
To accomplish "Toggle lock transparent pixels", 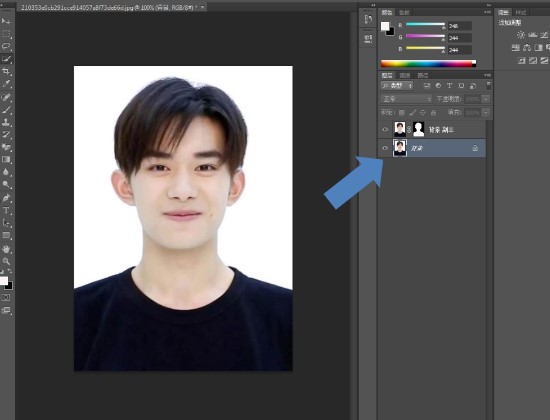I will (x=402, y=113).
